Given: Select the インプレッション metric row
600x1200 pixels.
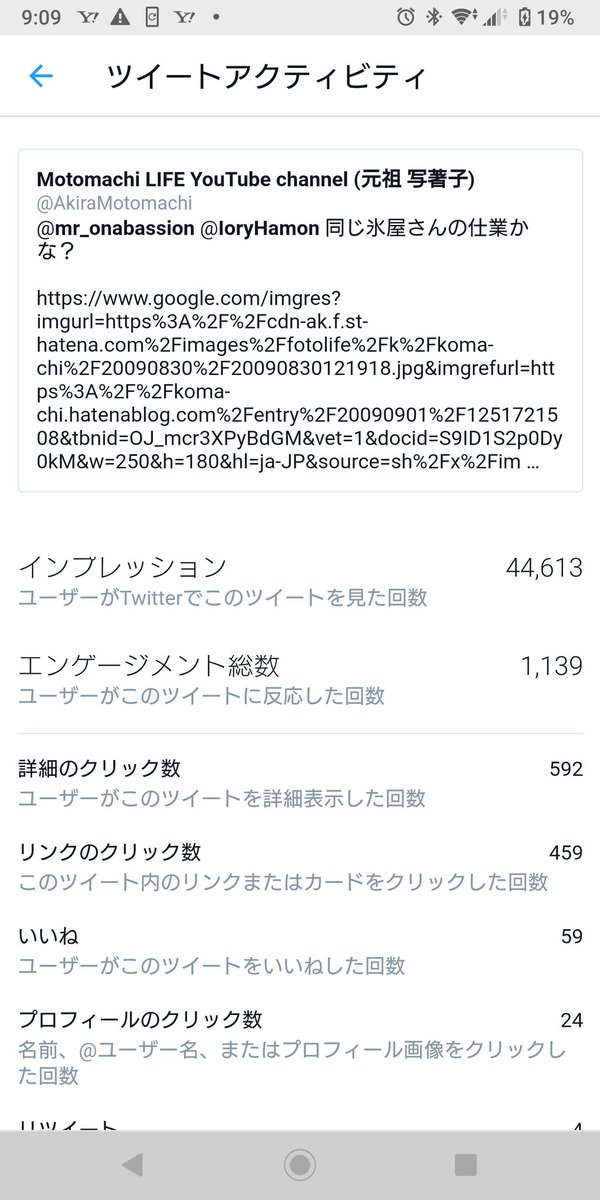Looking at the screenshot, I should (300, 581).
